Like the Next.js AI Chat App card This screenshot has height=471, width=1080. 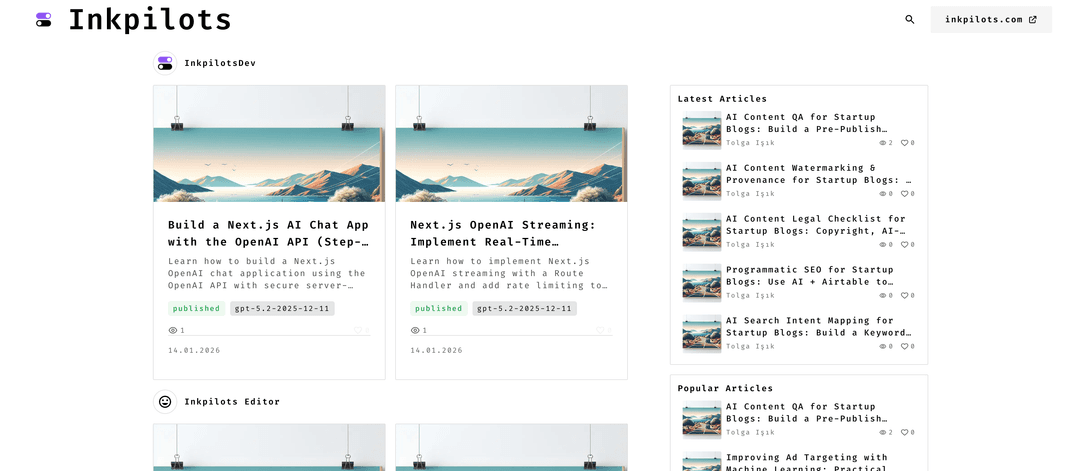(358, 330)
